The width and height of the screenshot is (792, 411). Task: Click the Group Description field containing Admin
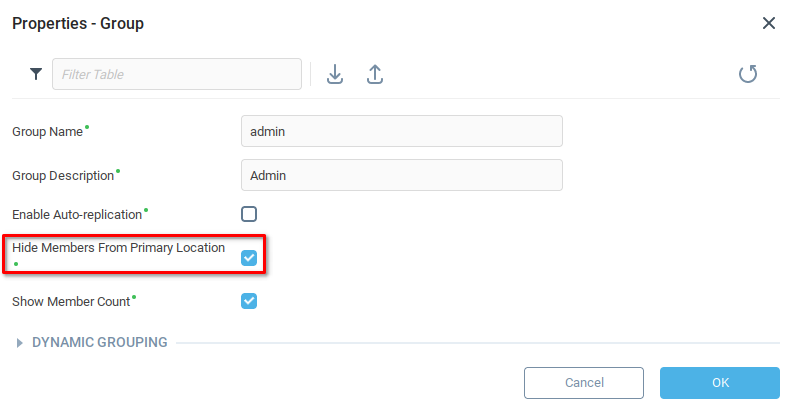[x=402, y=175]
